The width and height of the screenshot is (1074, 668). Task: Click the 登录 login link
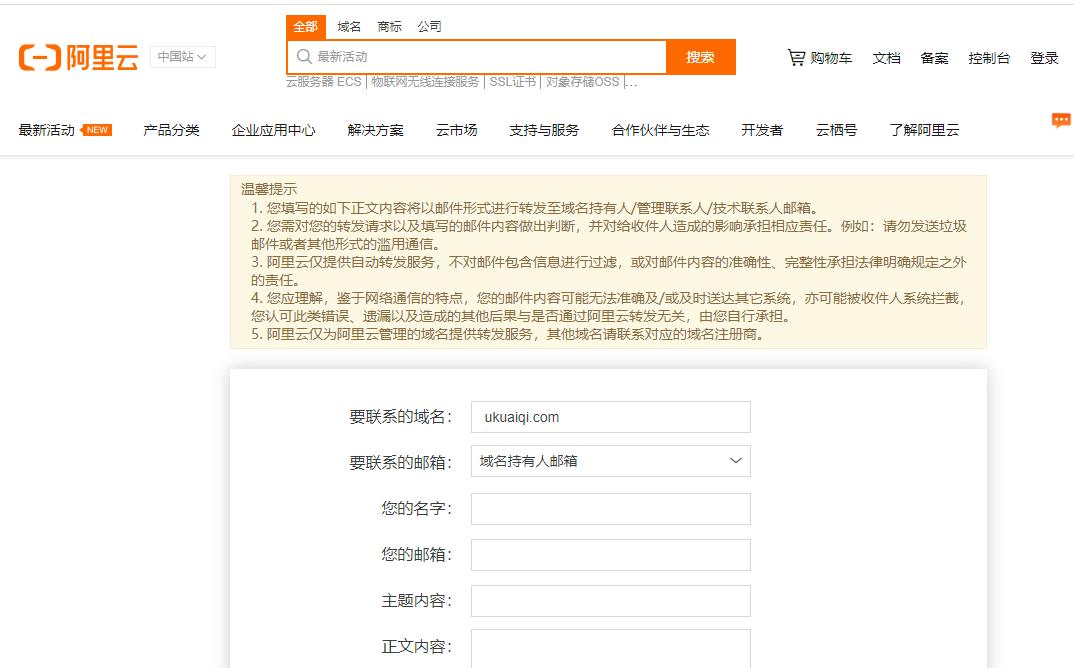coord(1044,58)
